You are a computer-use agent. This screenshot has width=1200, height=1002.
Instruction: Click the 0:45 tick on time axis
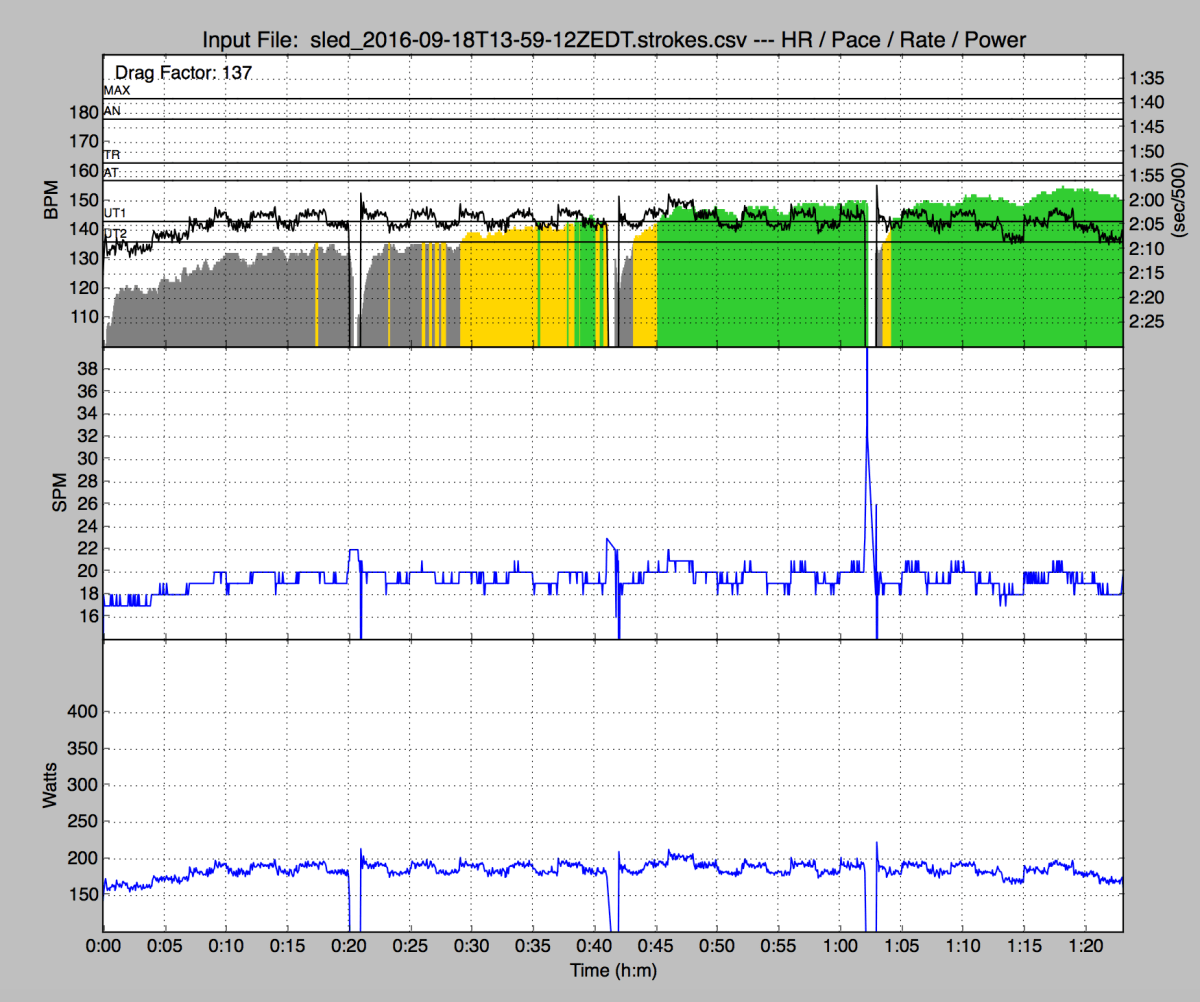(x=656, y=944)
